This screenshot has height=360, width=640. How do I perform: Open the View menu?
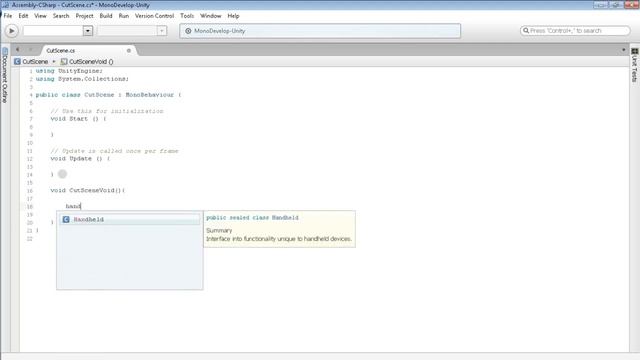[40, 16]
